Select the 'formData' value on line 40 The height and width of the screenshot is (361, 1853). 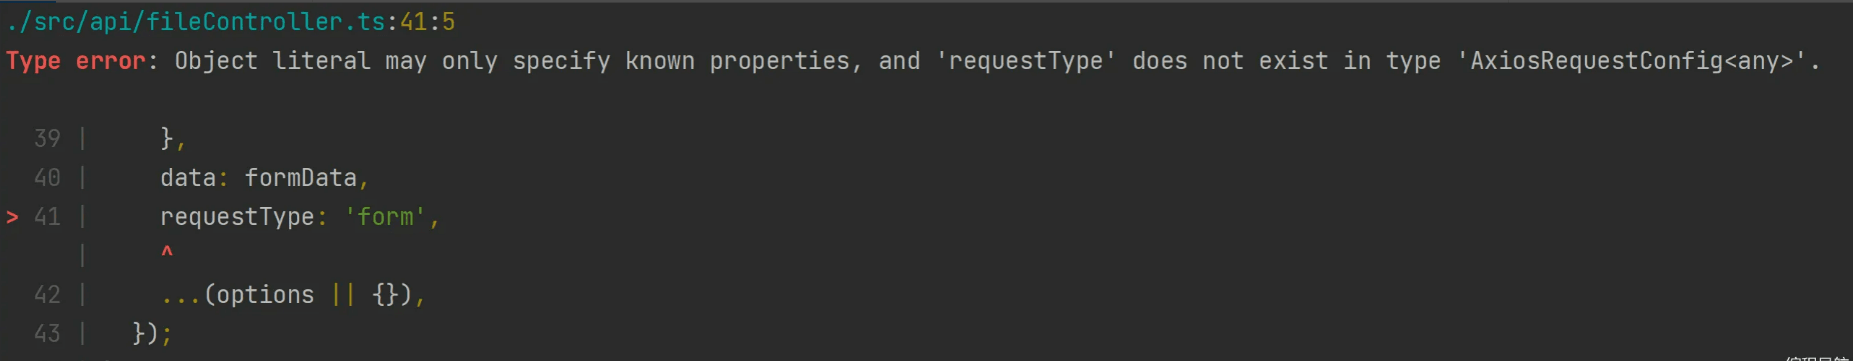point(301,178)
